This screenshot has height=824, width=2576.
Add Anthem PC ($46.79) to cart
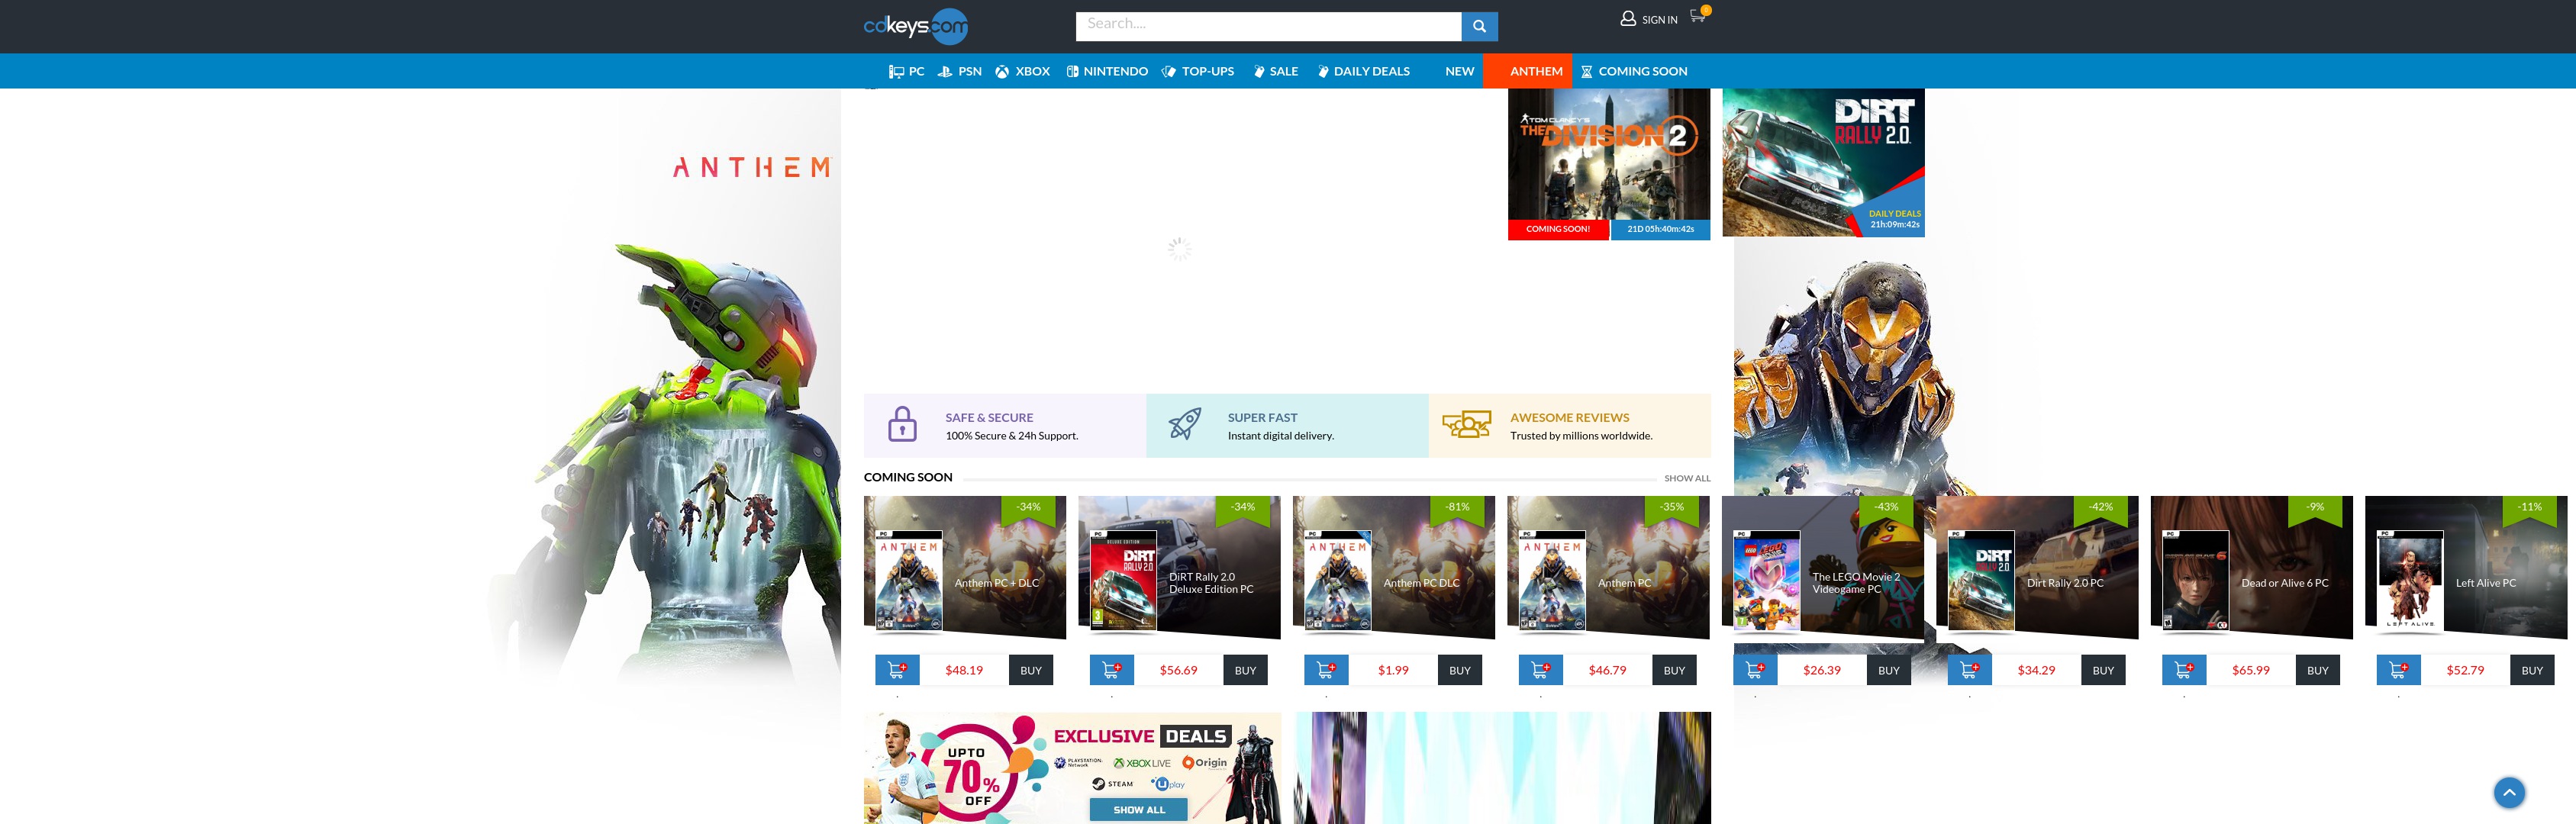[x=1540, y=670]
